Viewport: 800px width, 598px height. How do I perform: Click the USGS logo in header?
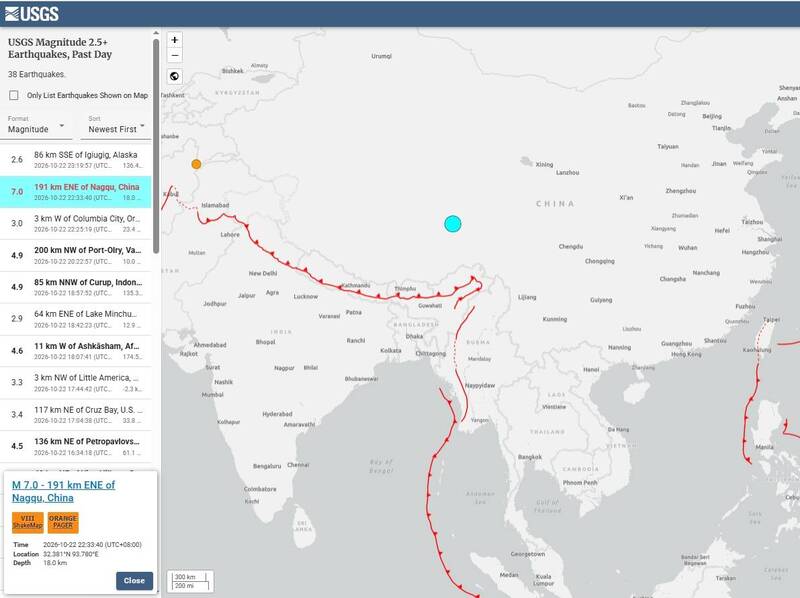point(32,14)
